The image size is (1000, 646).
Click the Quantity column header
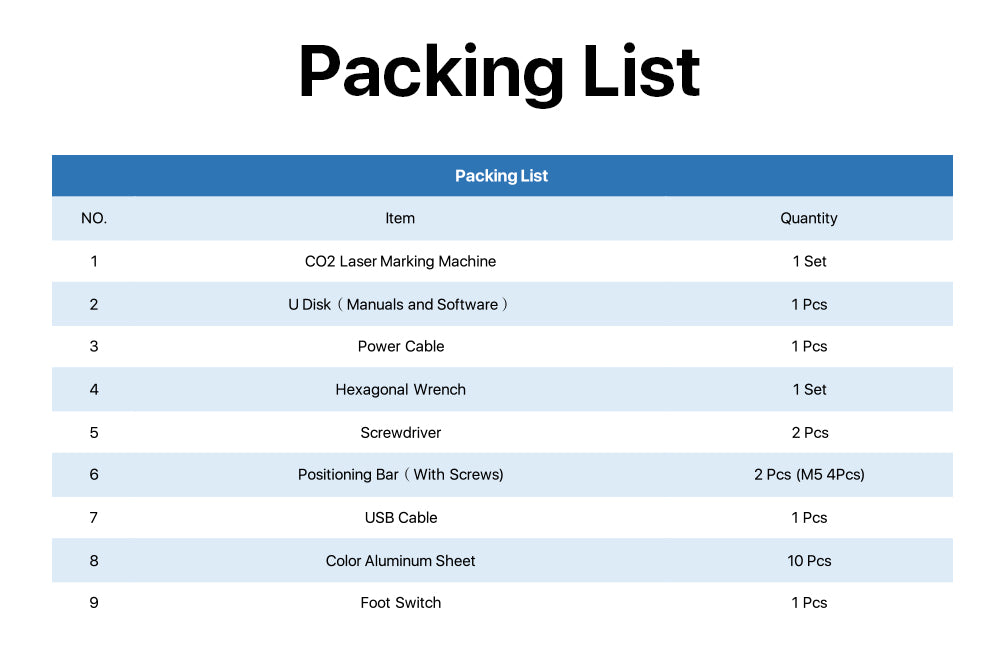click(x=809, y=218)
